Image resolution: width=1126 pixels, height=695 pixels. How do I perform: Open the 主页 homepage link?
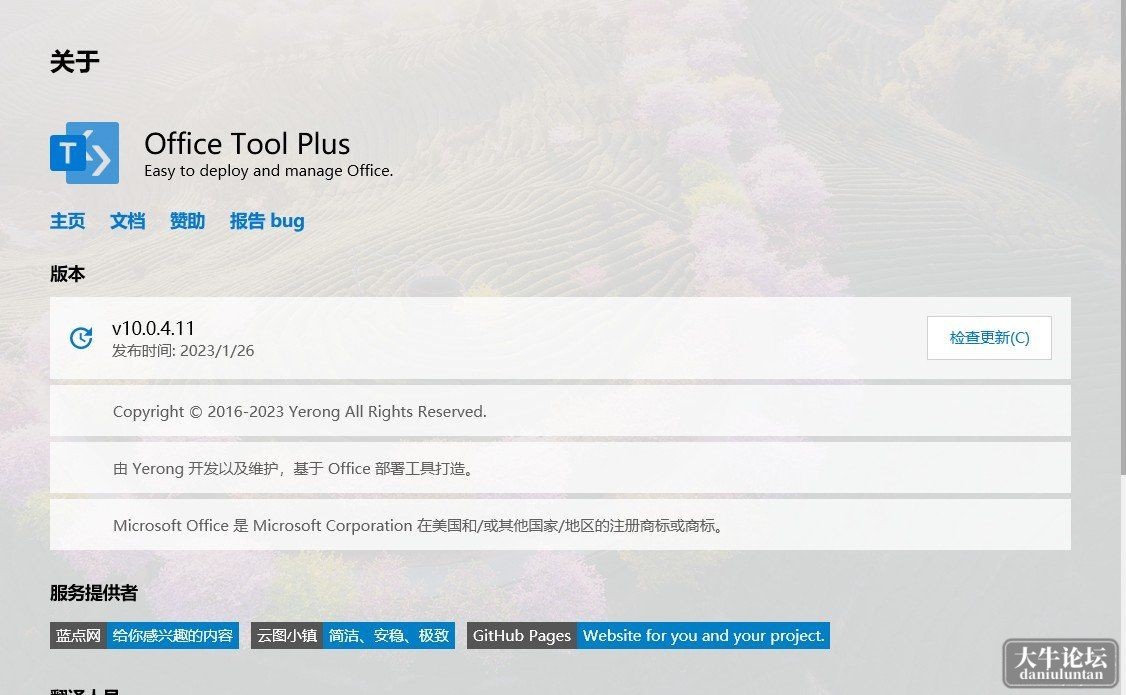click(x=68, y=221)
